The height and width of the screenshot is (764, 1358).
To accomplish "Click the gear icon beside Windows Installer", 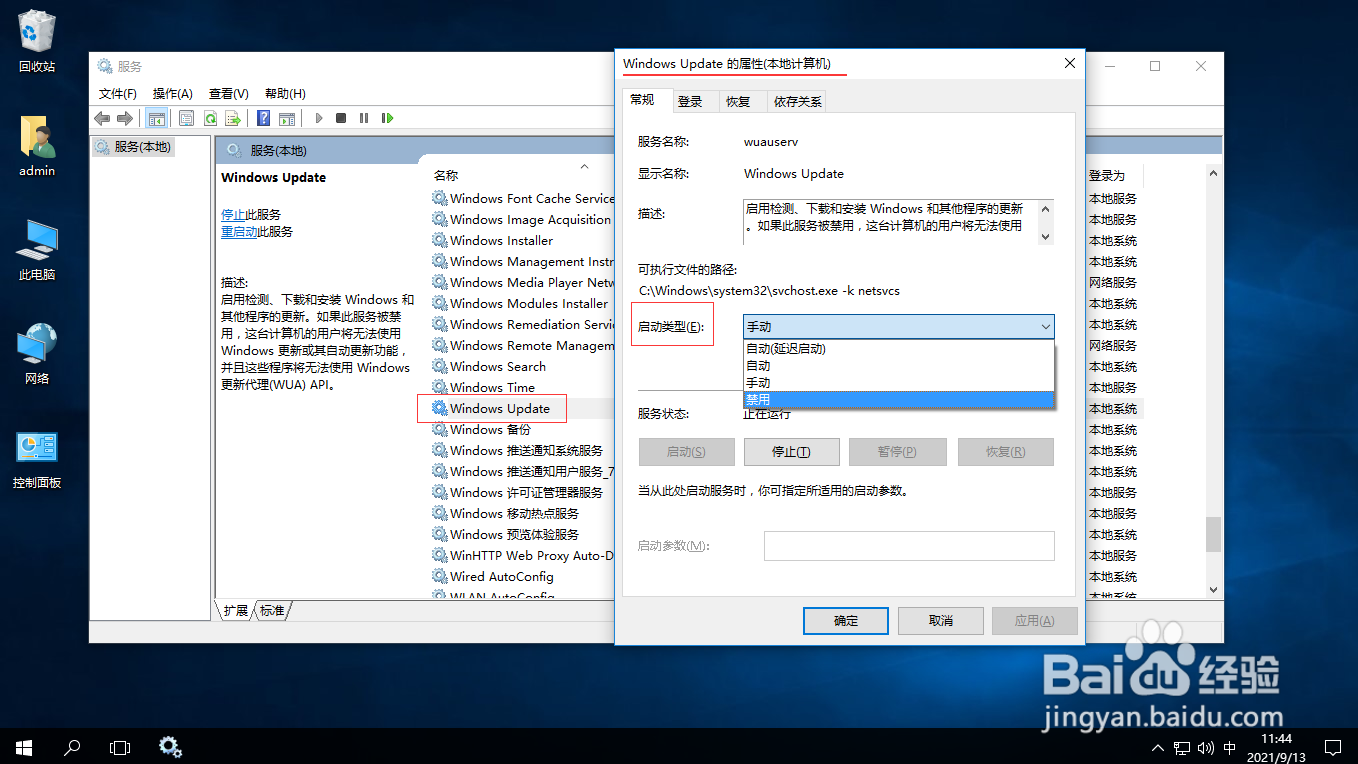I will (x=440, y=240).
